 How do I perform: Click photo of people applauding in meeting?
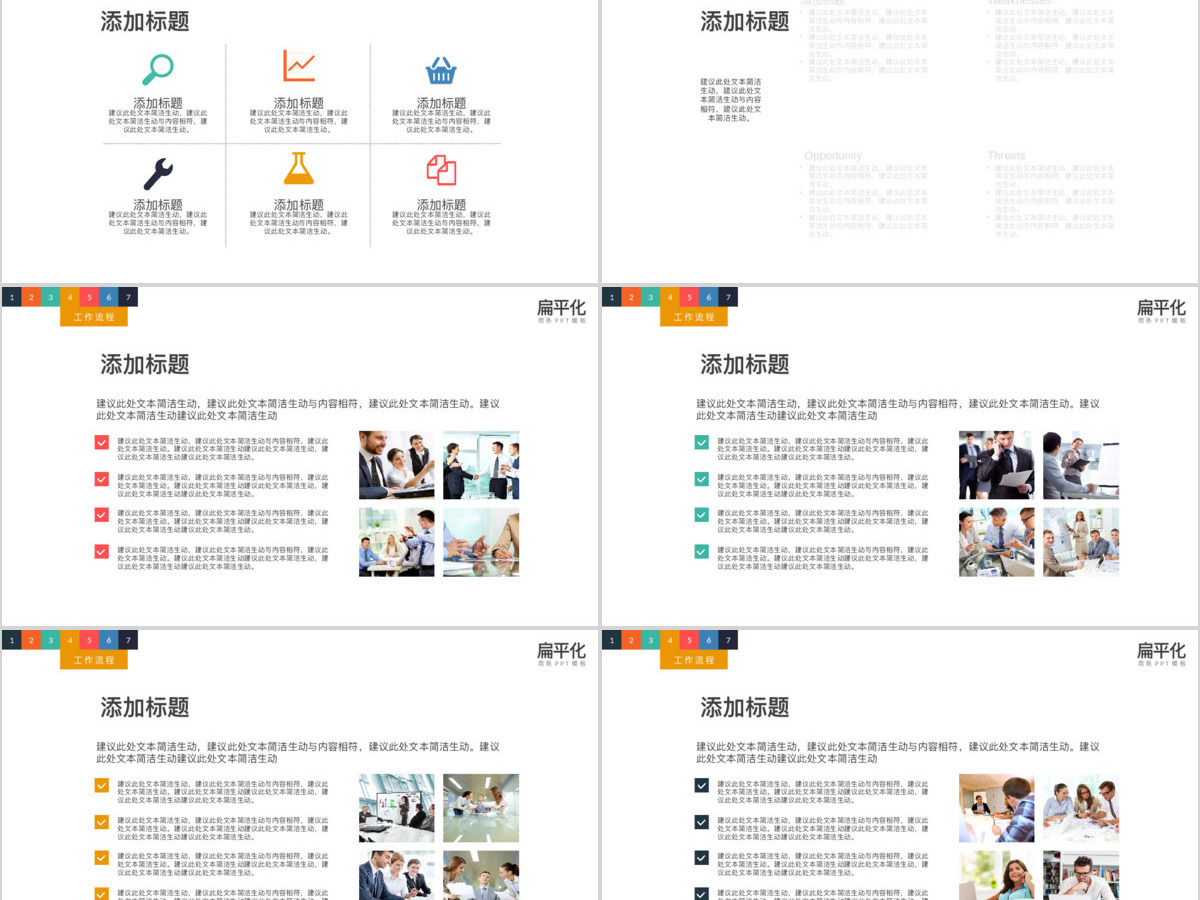pos(397,542)
